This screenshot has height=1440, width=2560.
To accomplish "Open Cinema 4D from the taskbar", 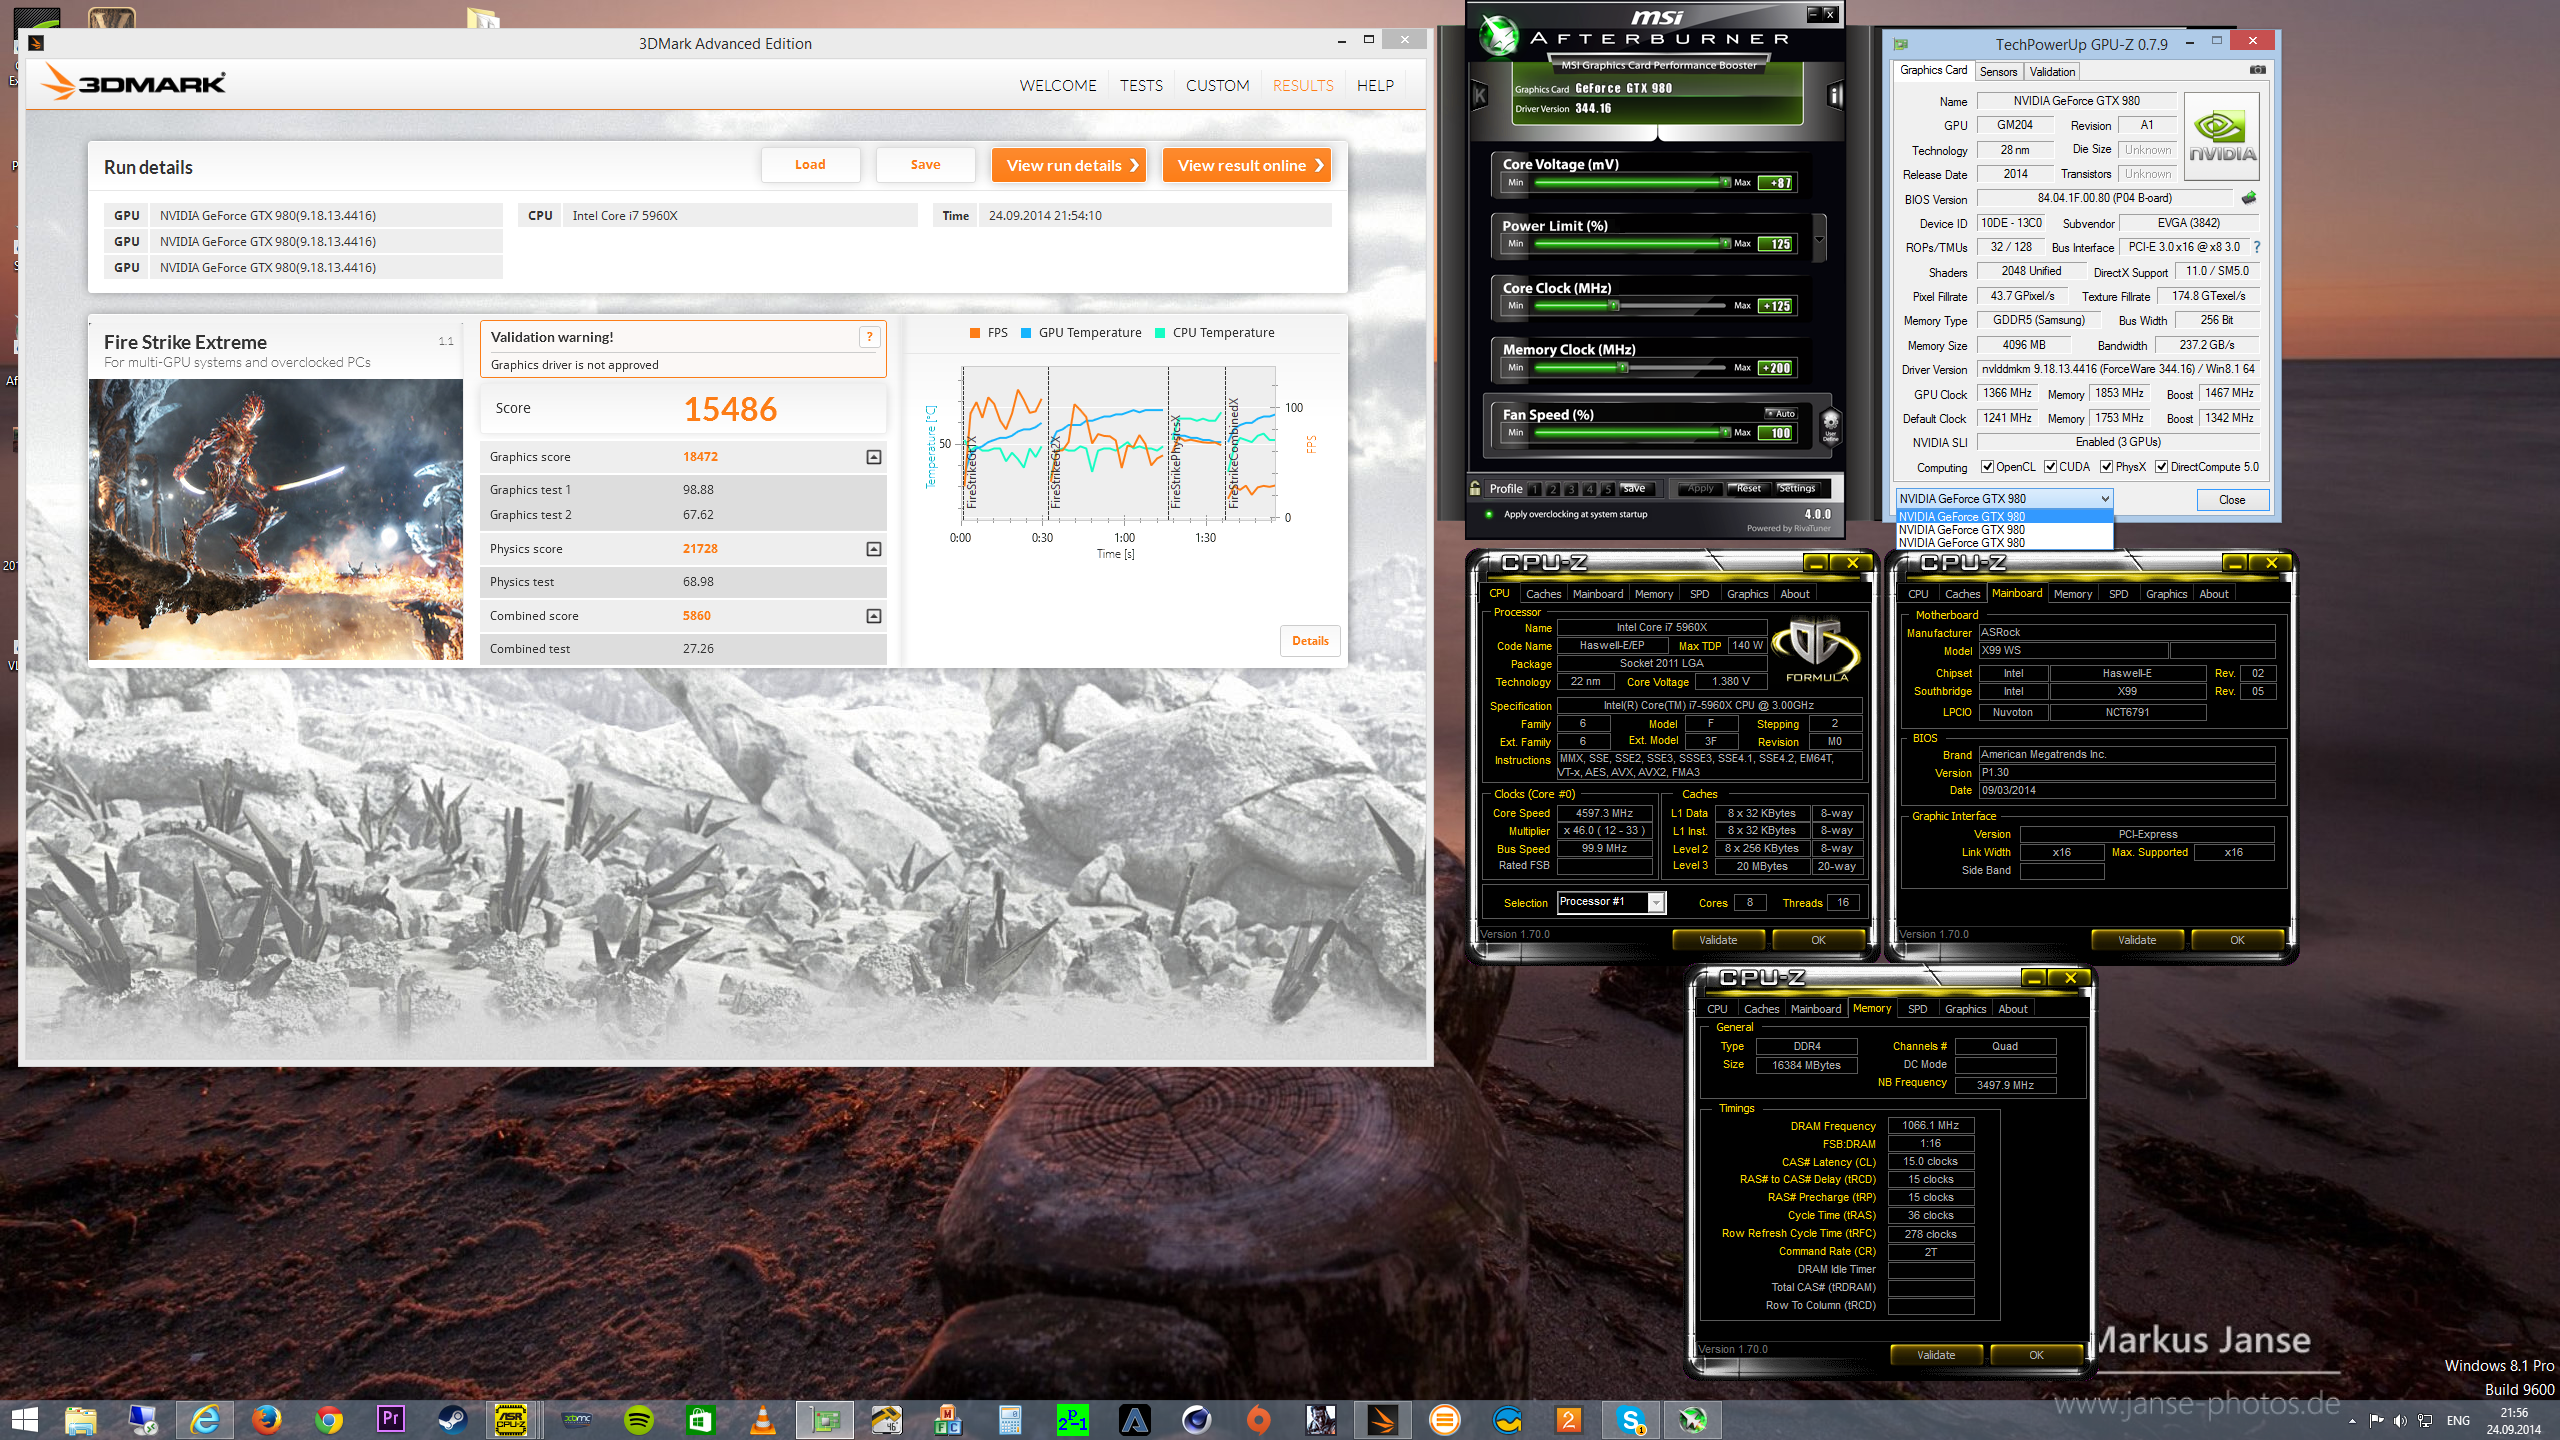I will [1197, 1419].
